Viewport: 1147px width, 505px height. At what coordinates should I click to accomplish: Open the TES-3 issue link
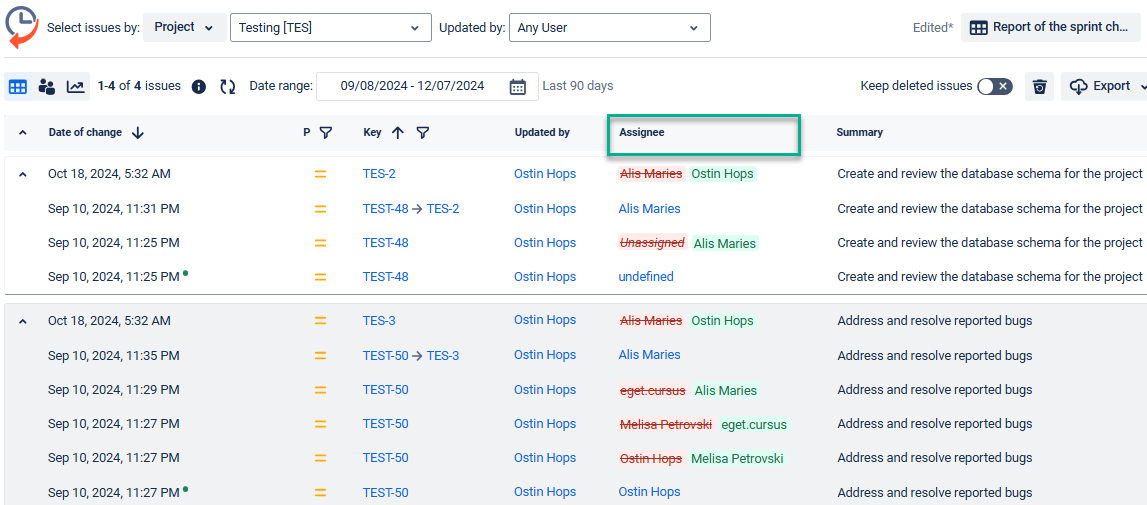[379, 321]
